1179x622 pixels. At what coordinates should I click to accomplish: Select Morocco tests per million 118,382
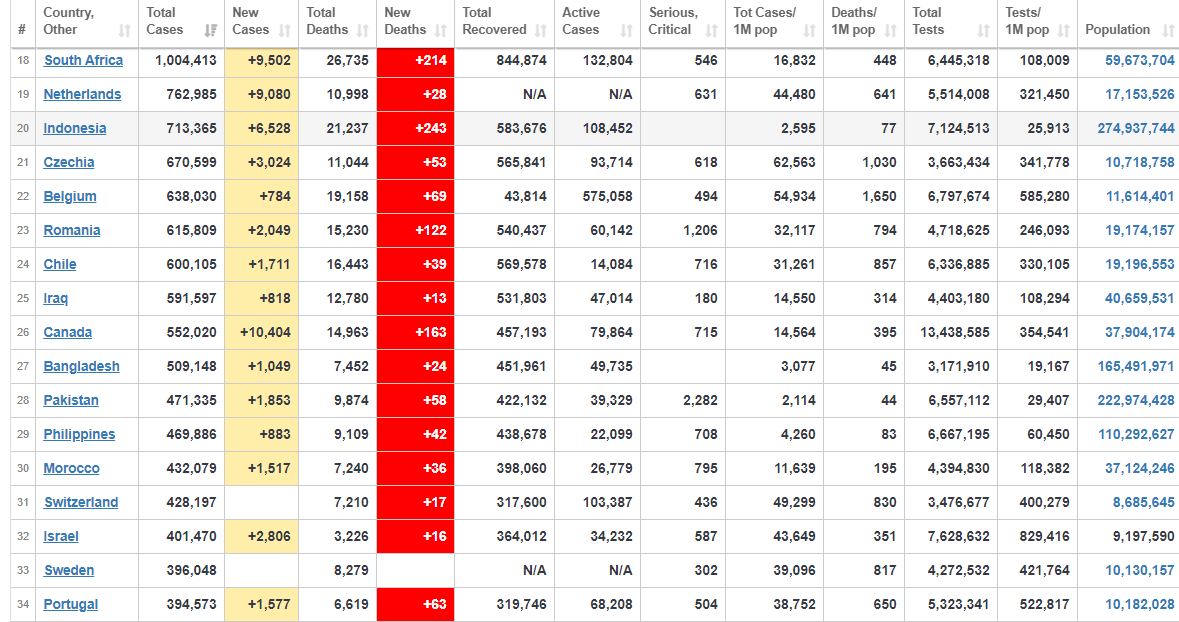[x=1038, y=469]
